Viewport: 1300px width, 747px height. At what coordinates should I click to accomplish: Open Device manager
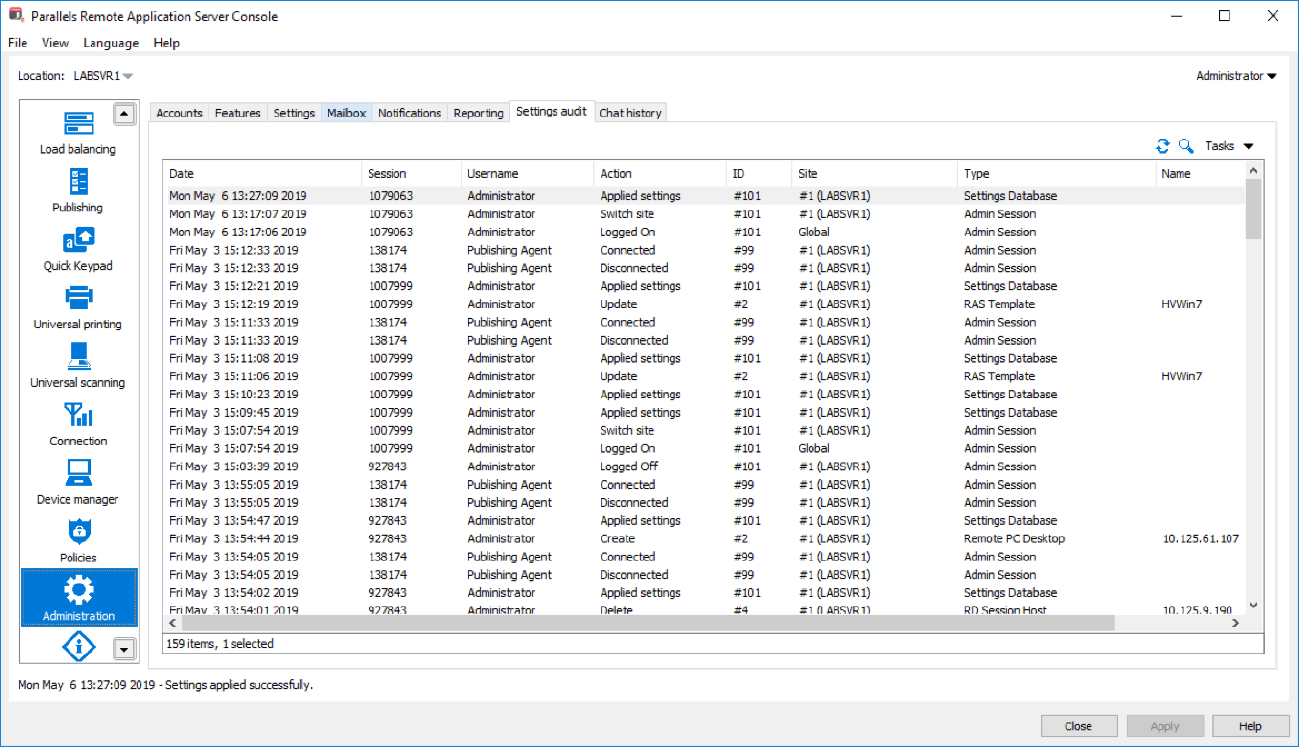pyautogui.click(x=78, y=478)
